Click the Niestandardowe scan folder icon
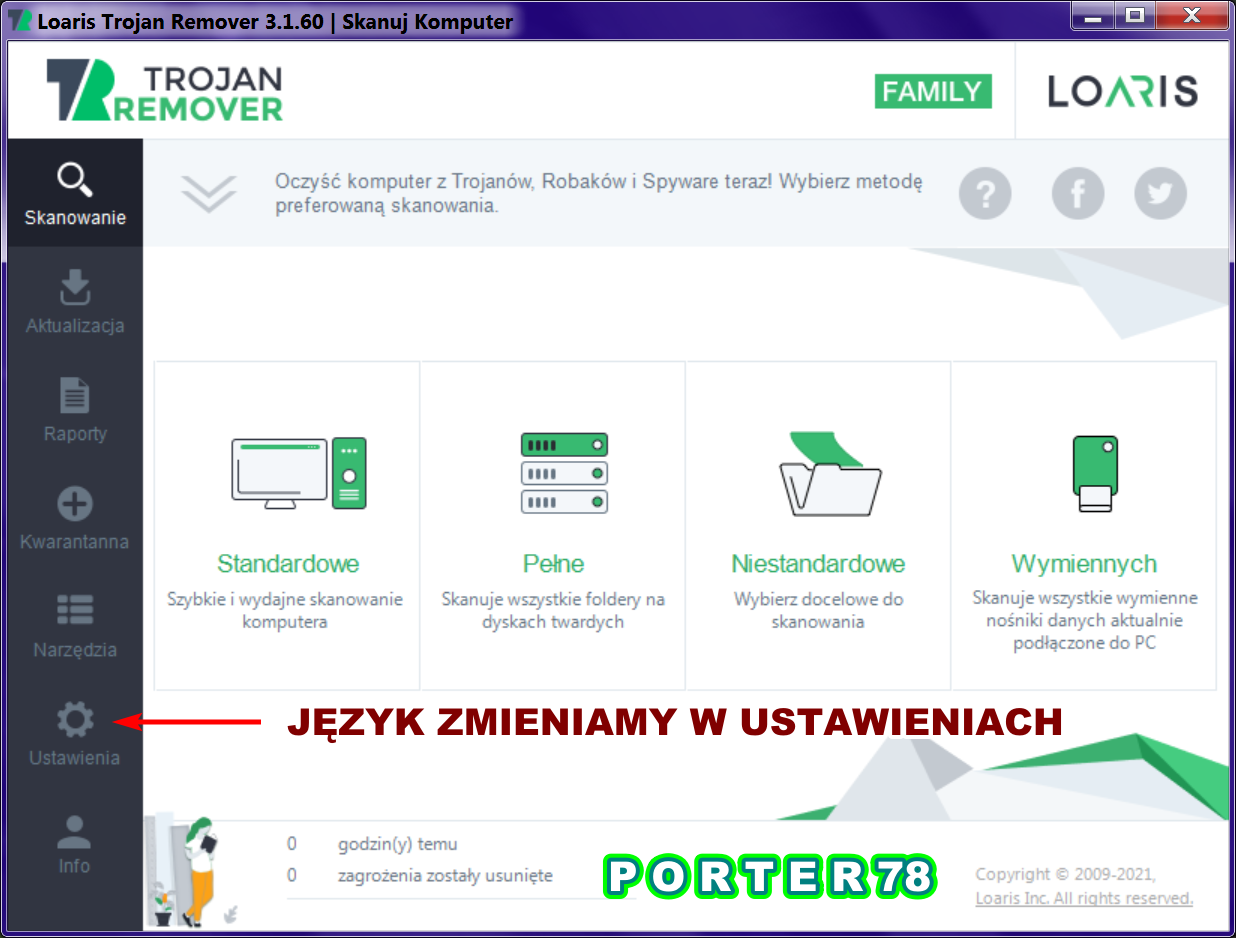 pos(830,473)
